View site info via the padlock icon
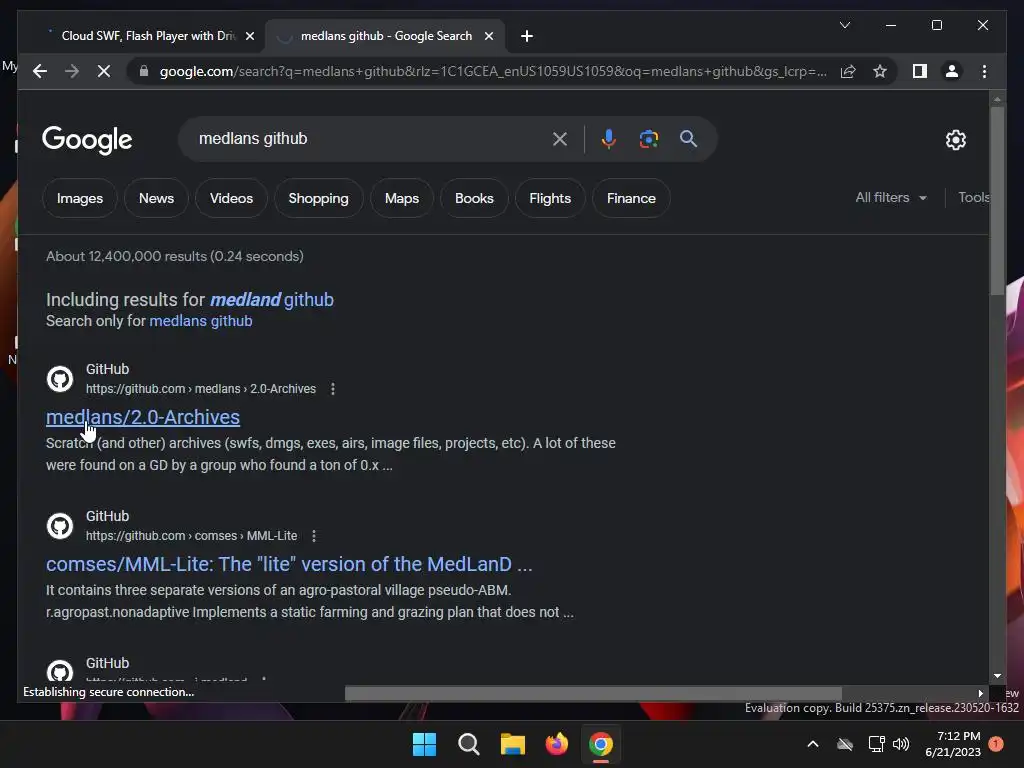 tap(144, 71)
